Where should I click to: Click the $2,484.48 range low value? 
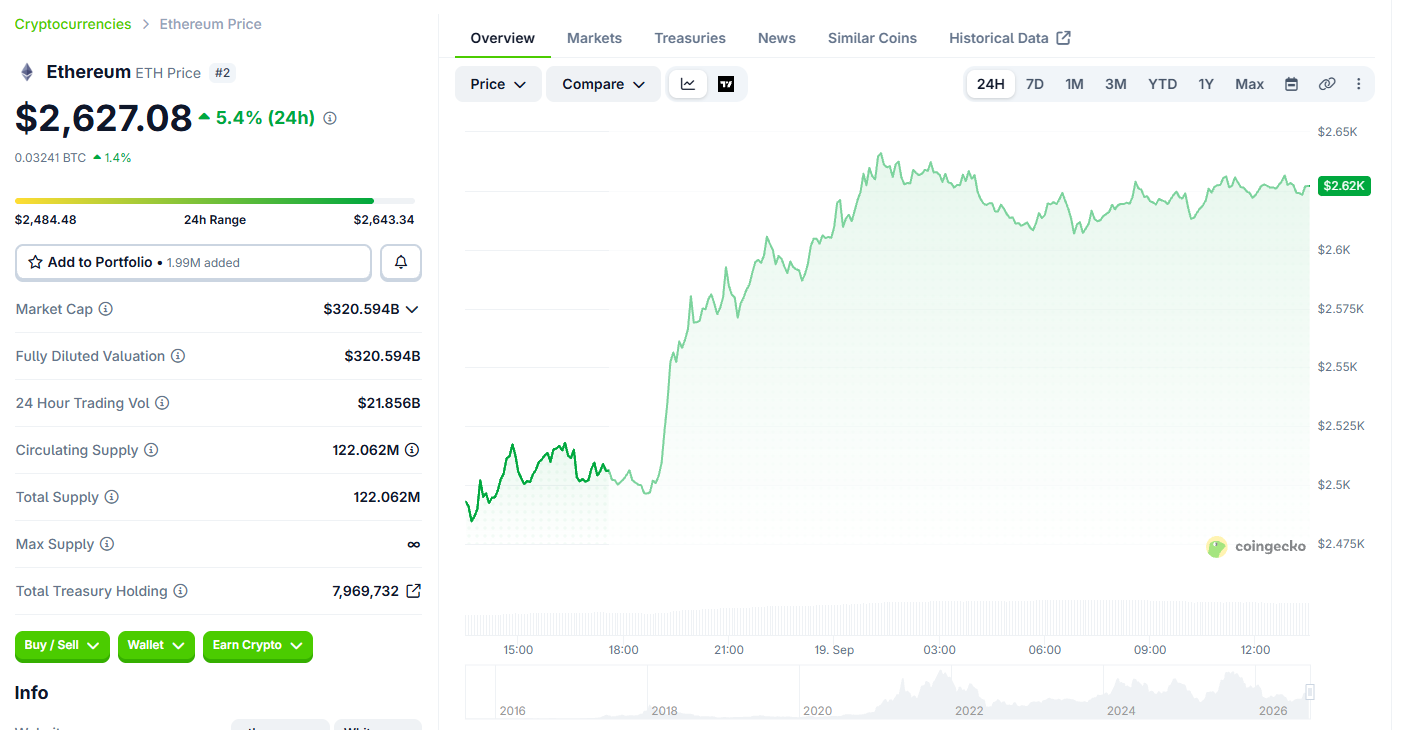point(46,220)
